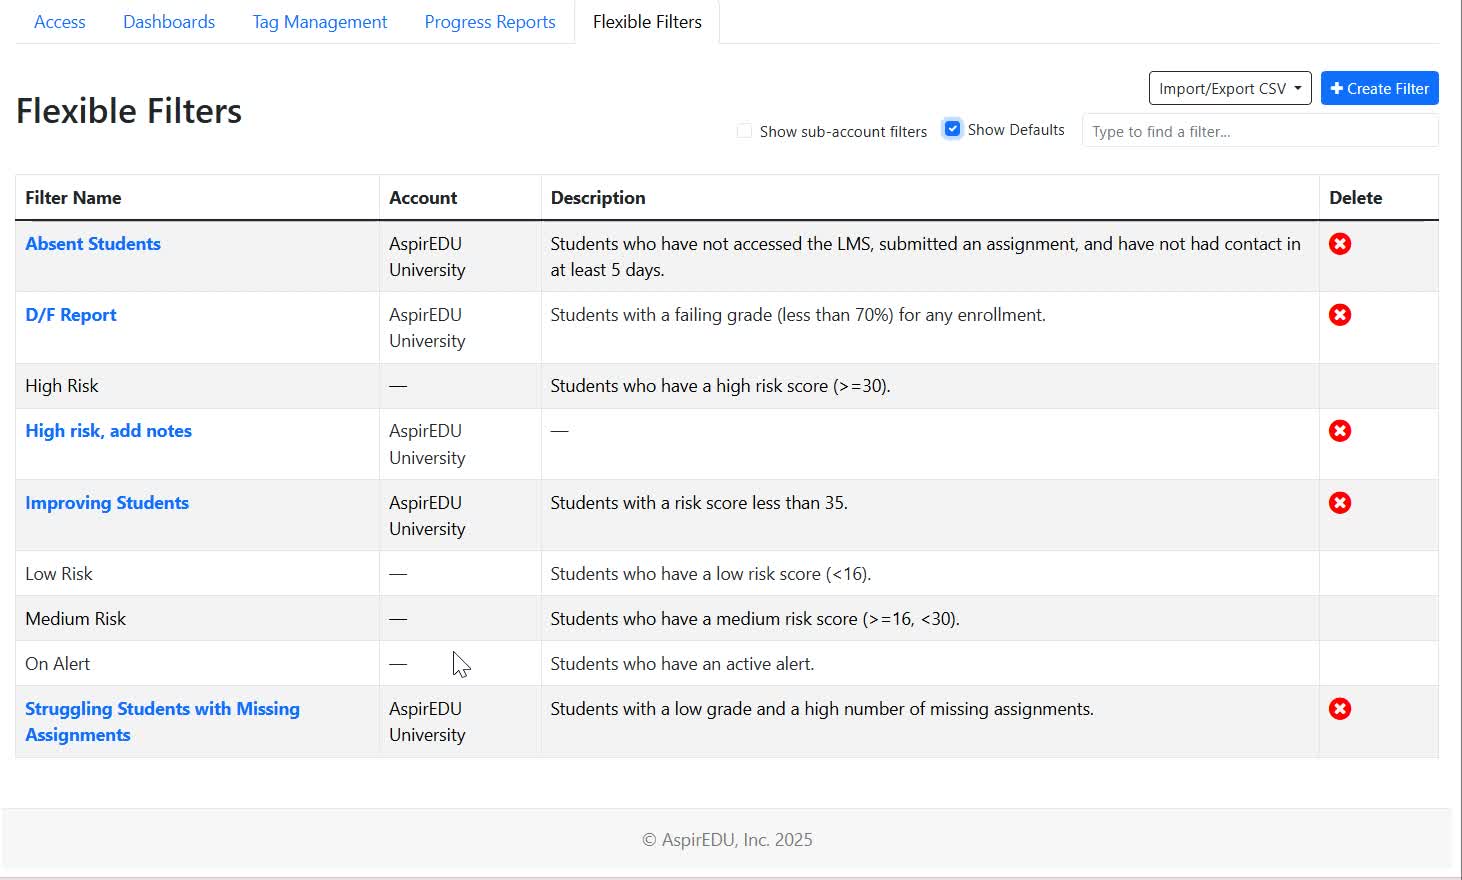The width and height of the screenshot is (1462, 880).
Task: Focus the 'Type to find a filter' field
Action: click(1260, 131)
